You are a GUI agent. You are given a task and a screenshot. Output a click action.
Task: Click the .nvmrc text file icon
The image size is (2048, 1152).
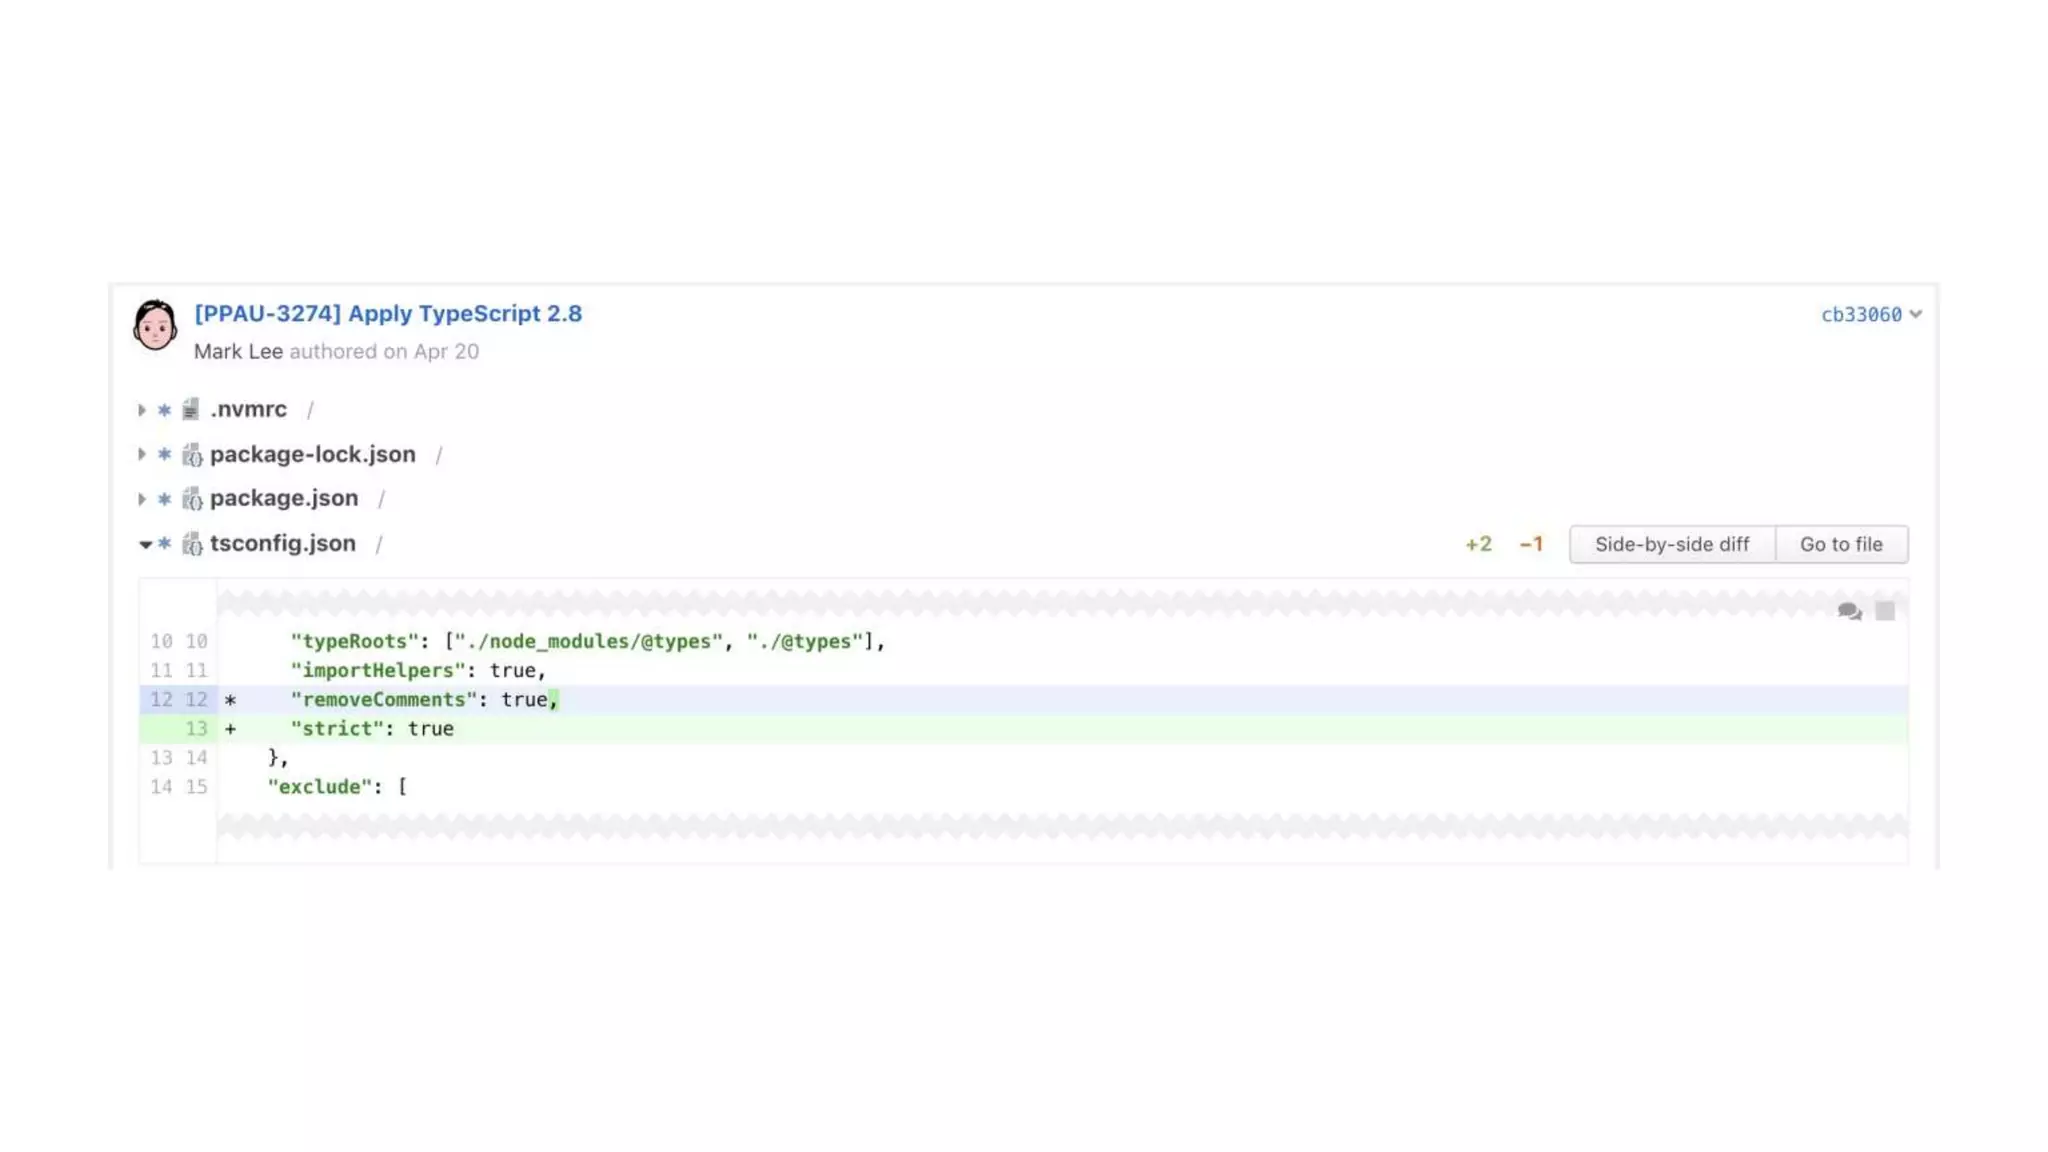(190, 409)
